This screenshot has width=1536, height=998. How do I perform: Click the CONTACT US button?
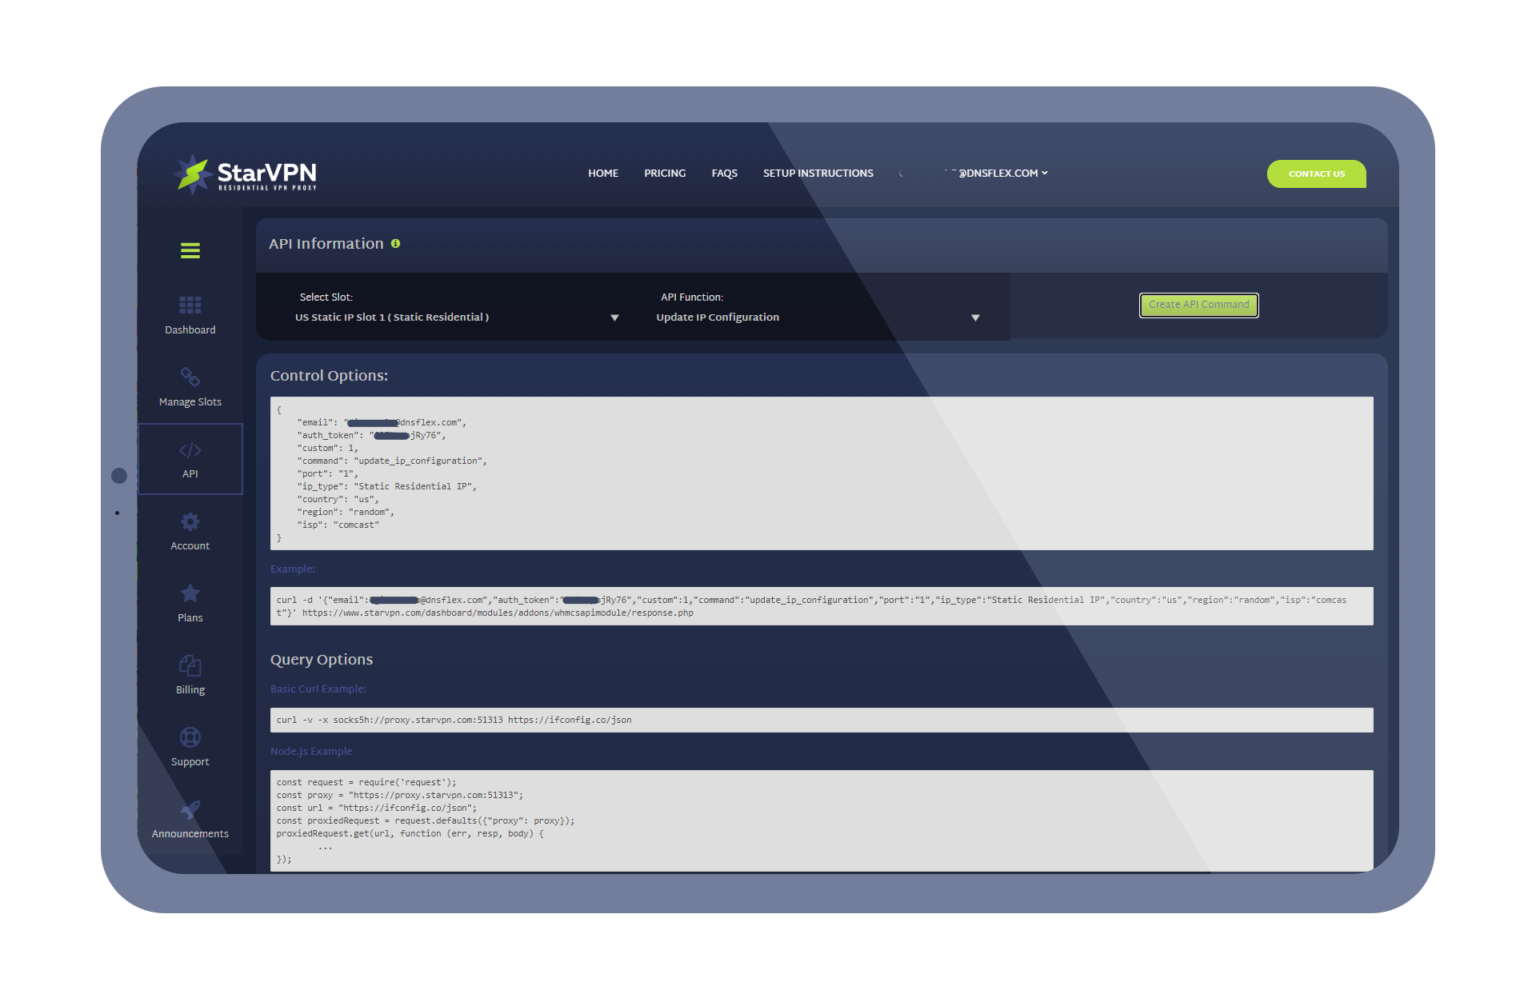click(1316, 173)
